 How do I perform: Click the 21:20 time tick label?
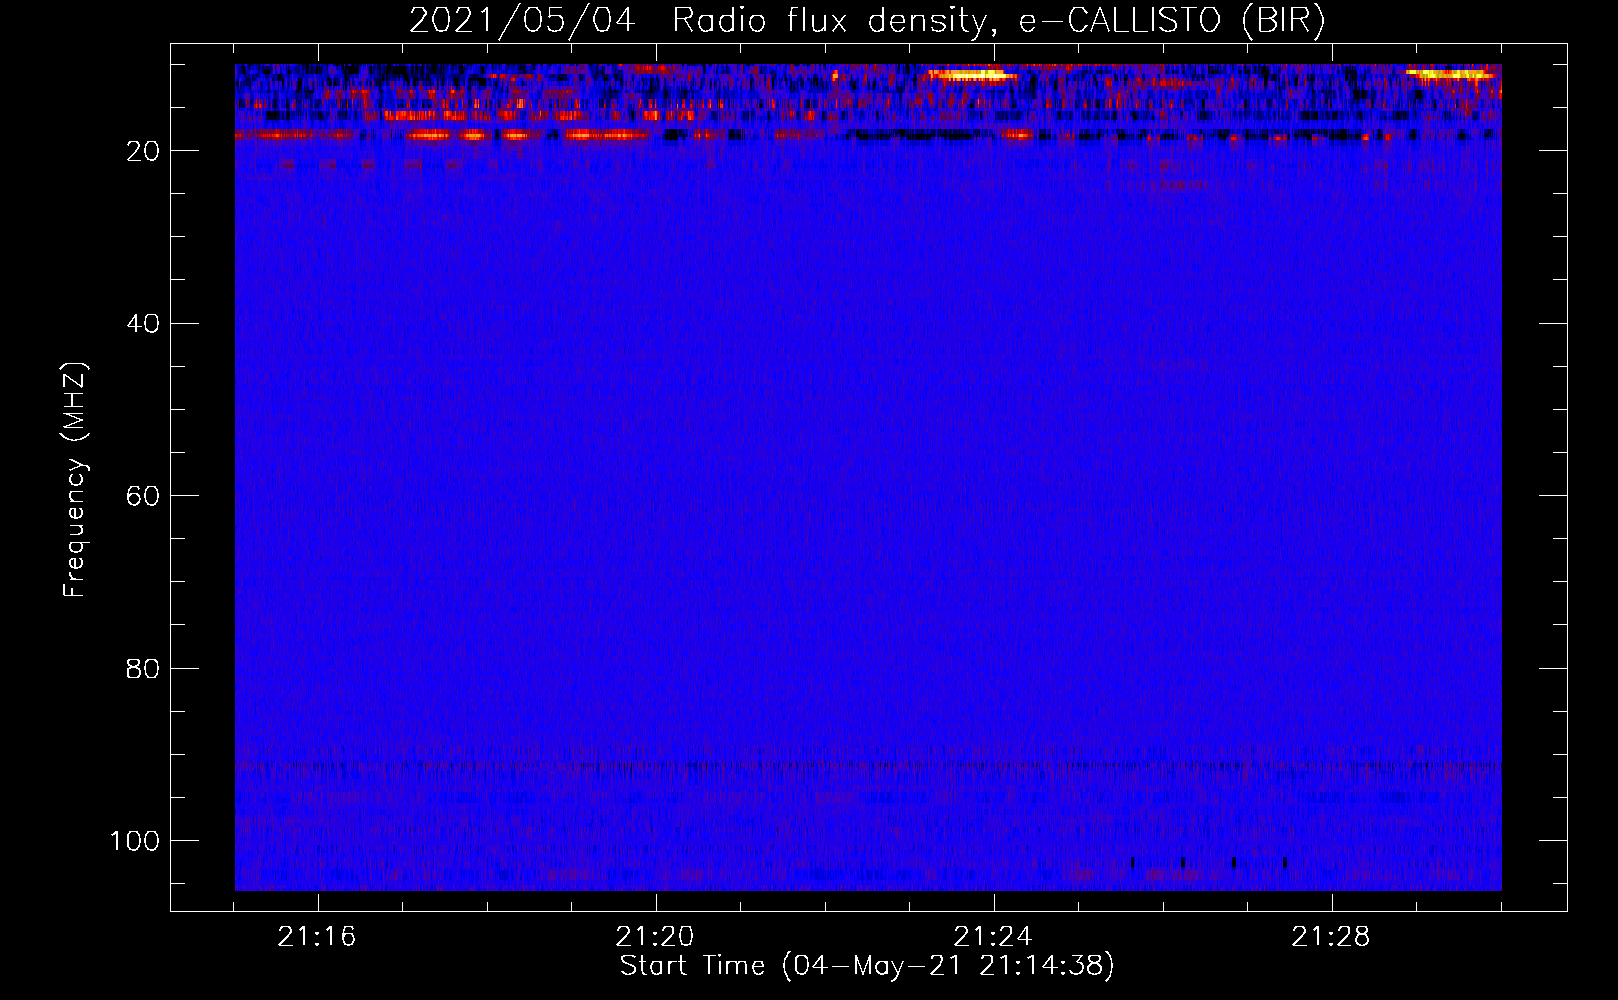(x=655, y=937)
